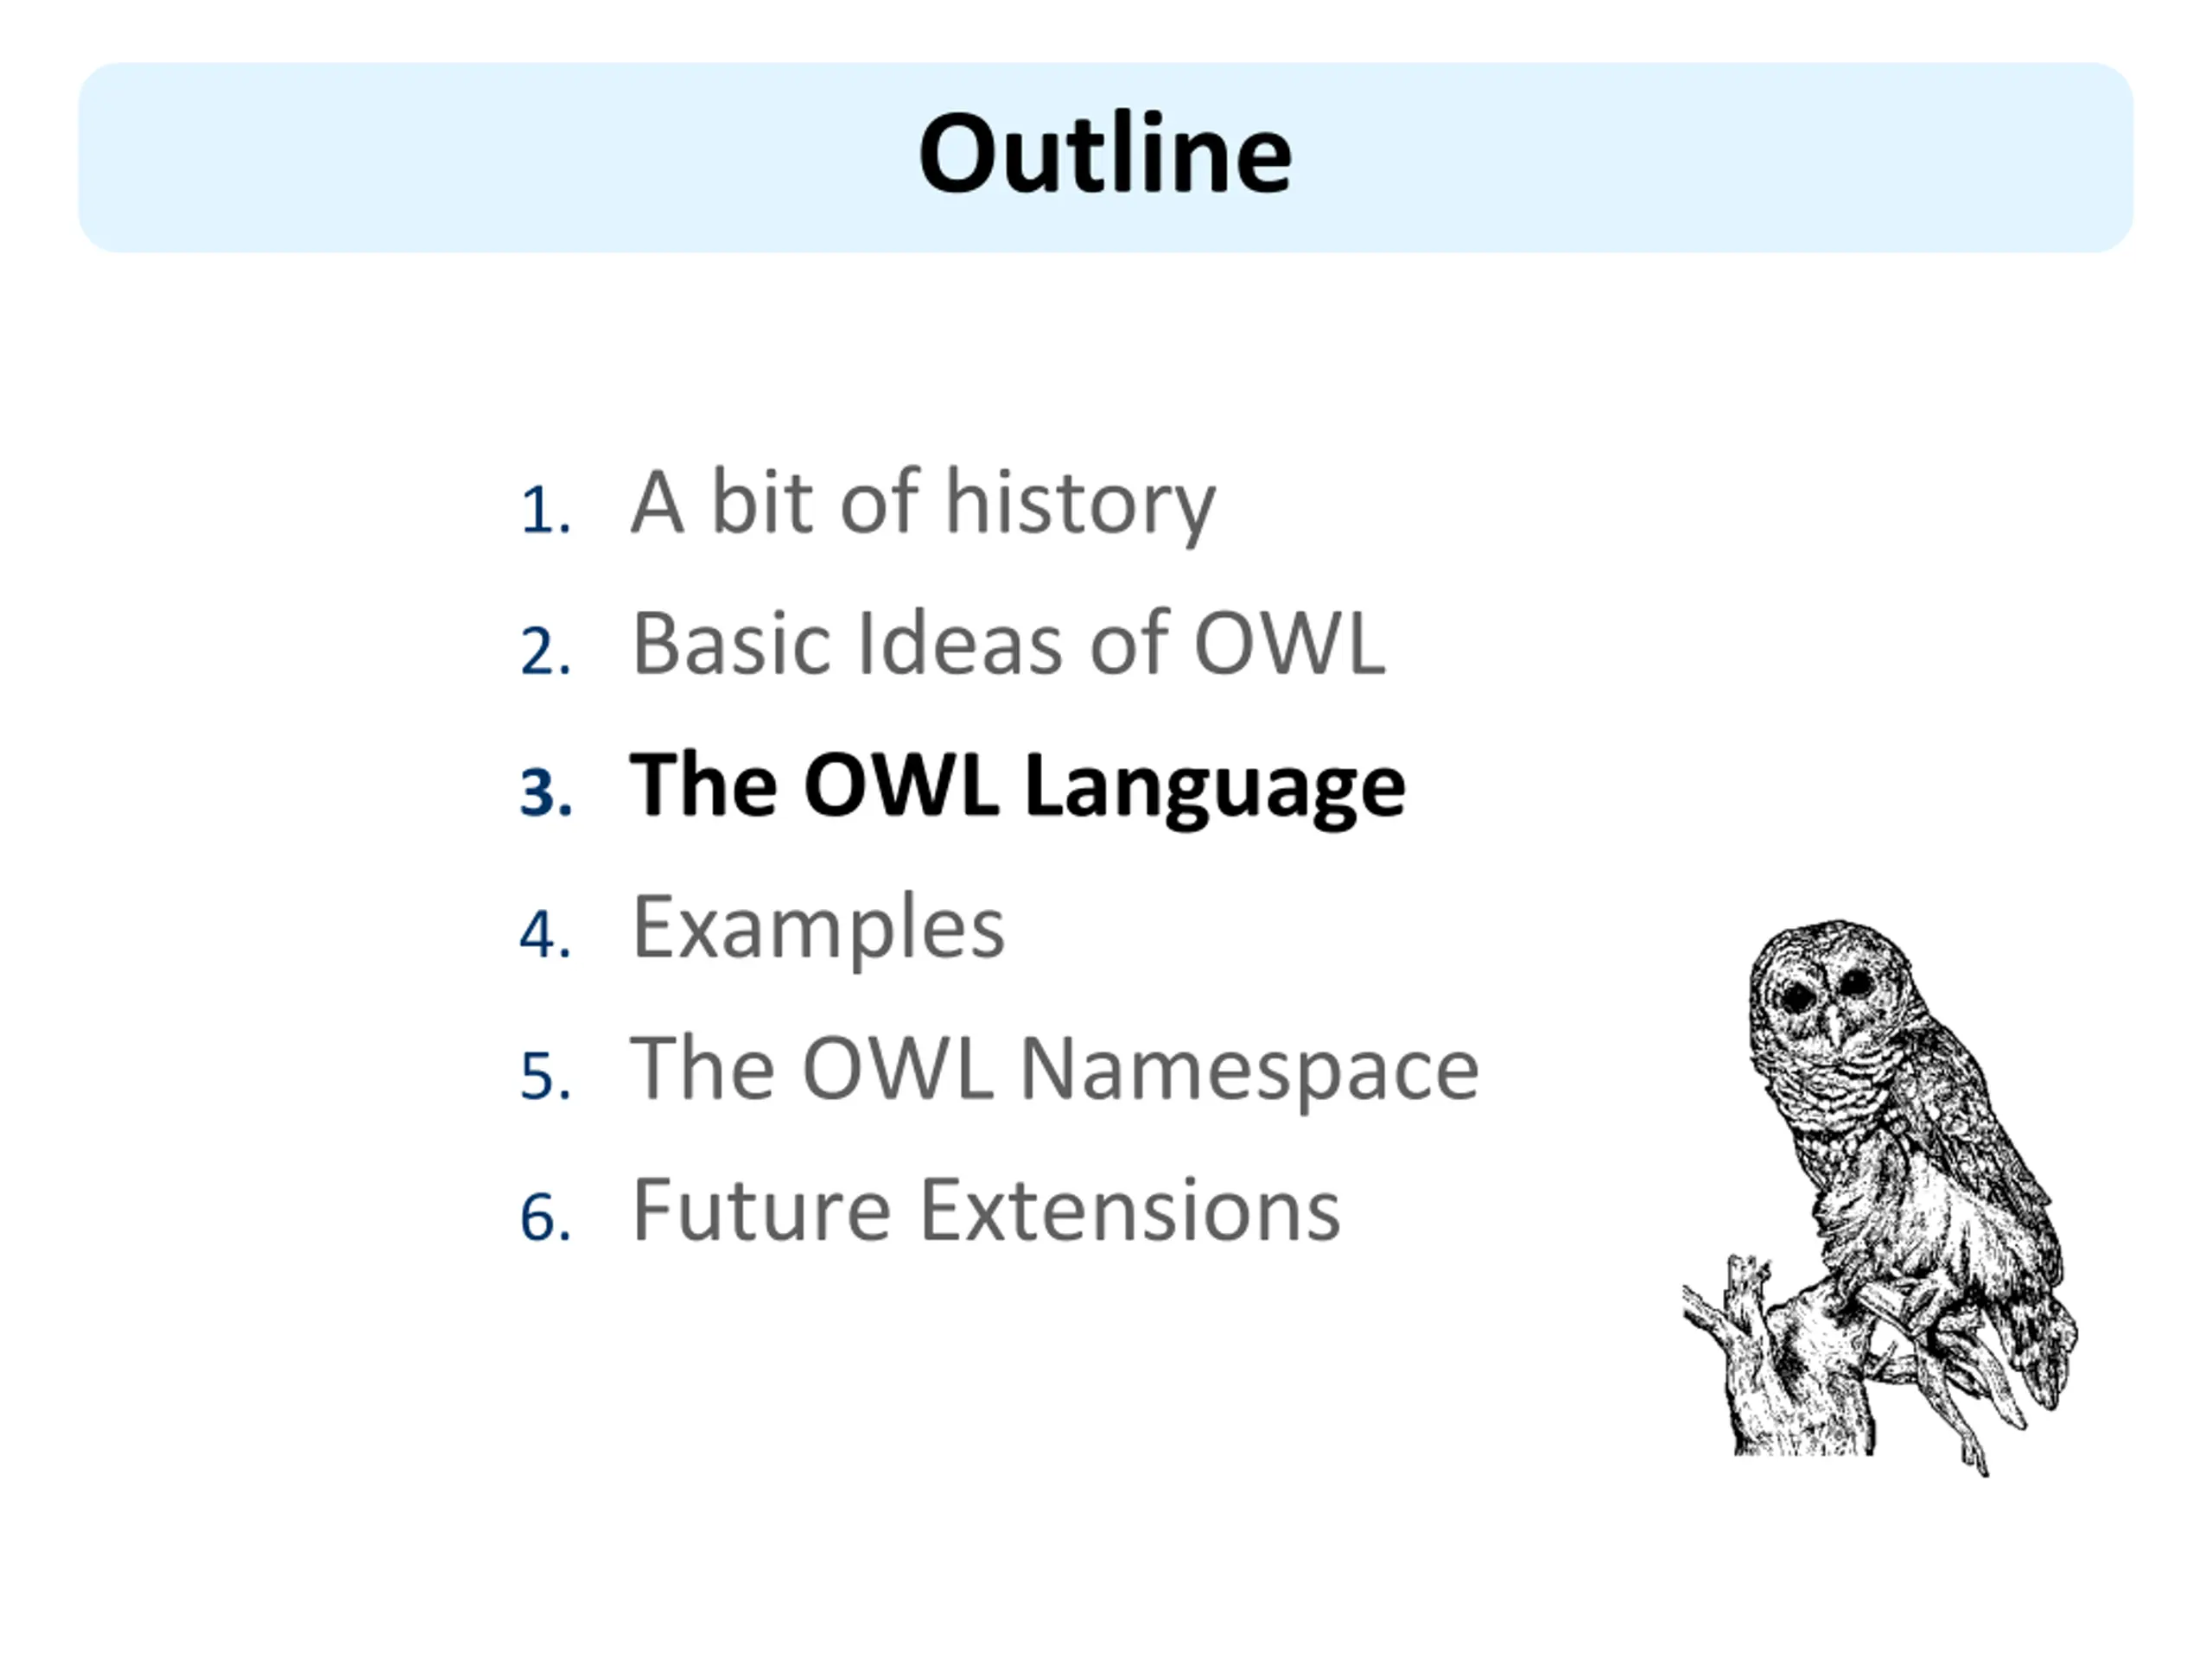The image size is (2212, 1659).
Task: Click list number 1
Action: coord(546,511)
